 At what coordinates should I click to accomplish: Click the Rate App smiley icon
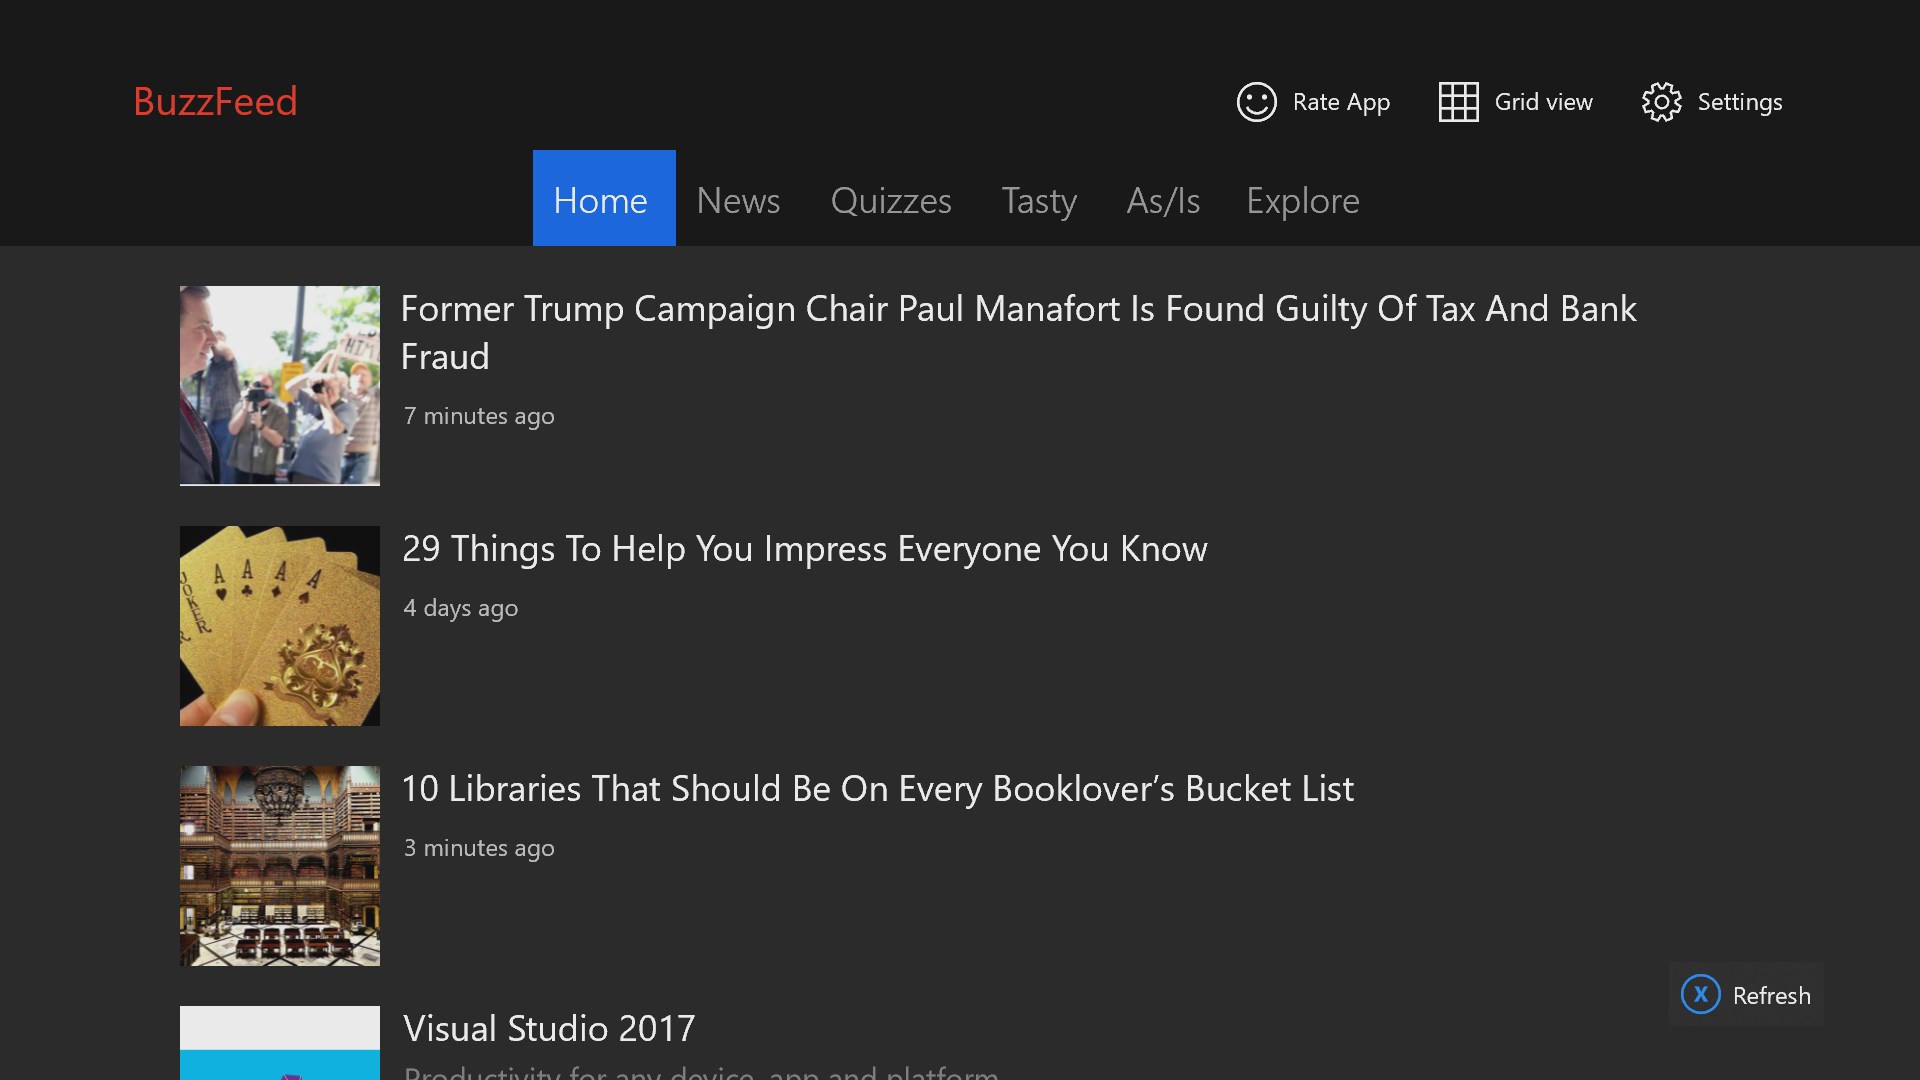click(1256, 102)
